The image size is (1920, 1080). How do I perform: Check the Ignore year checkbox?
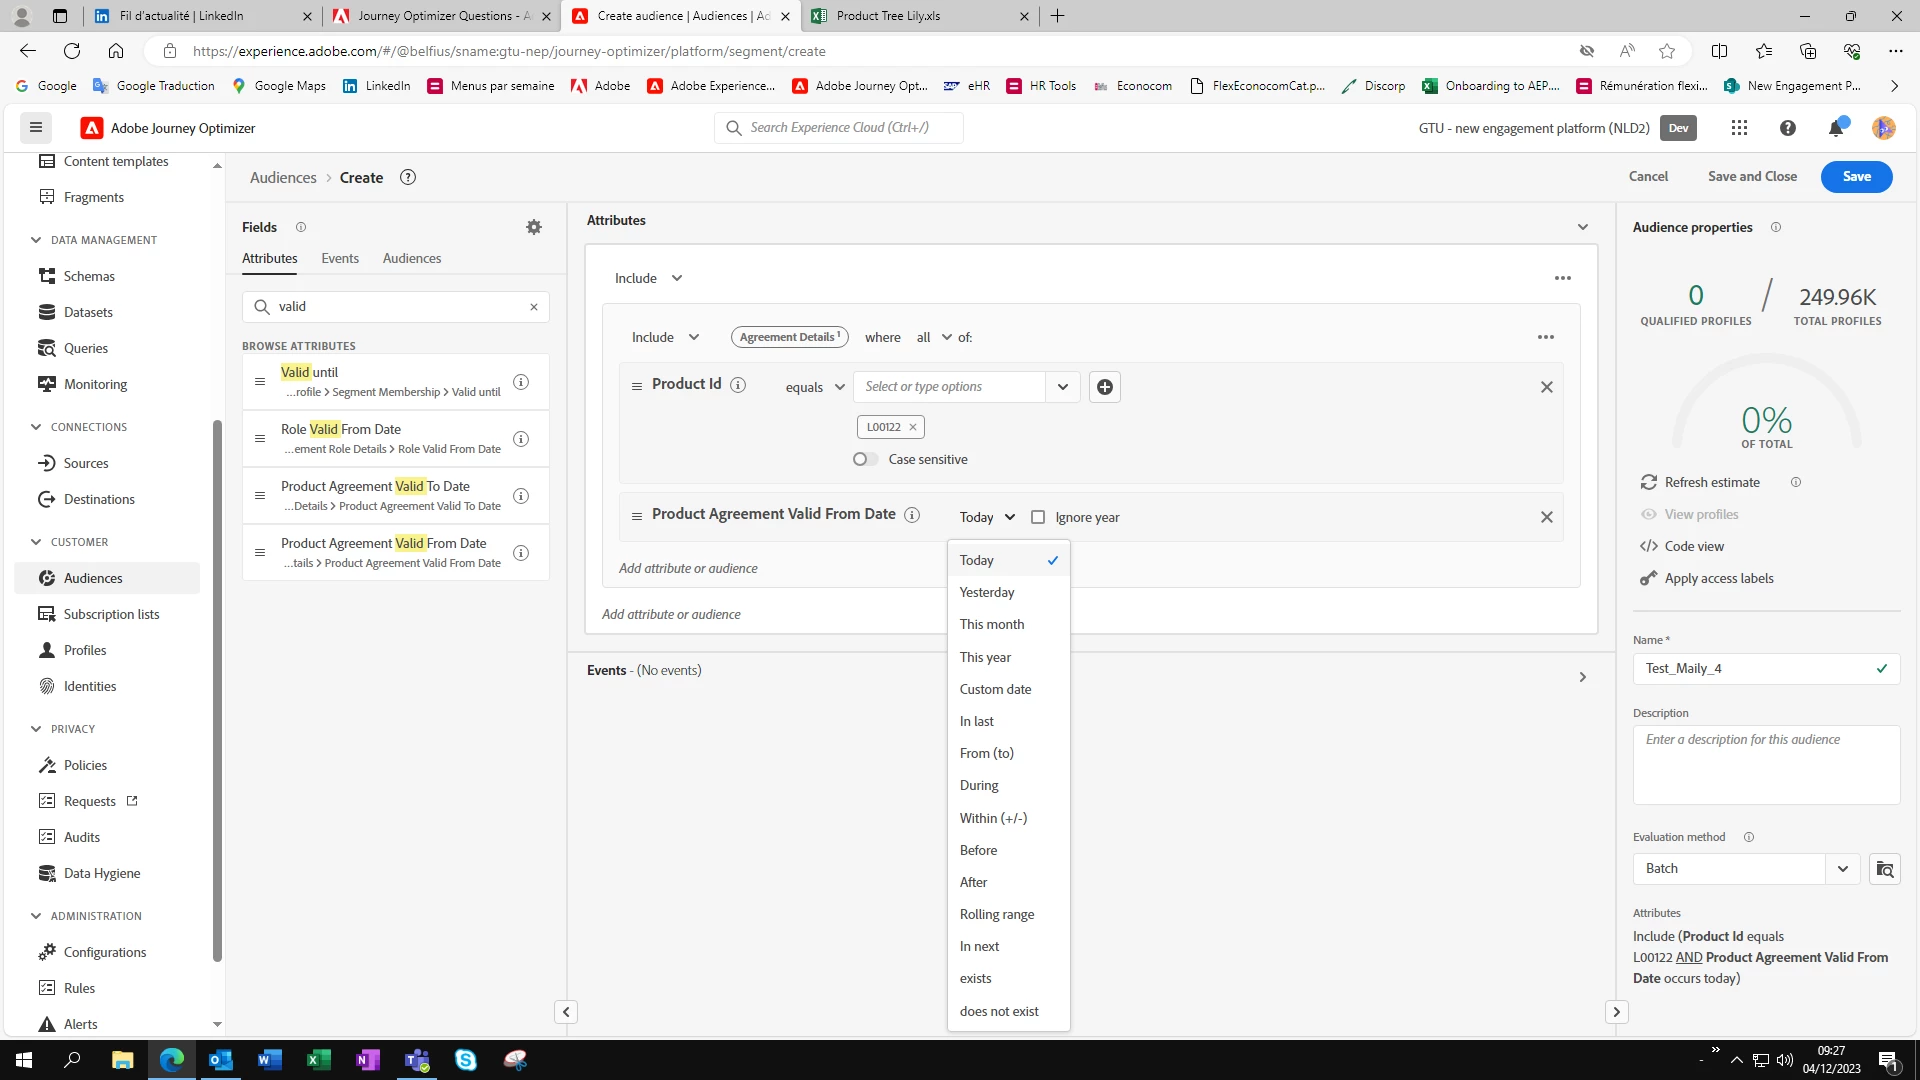1038,518
